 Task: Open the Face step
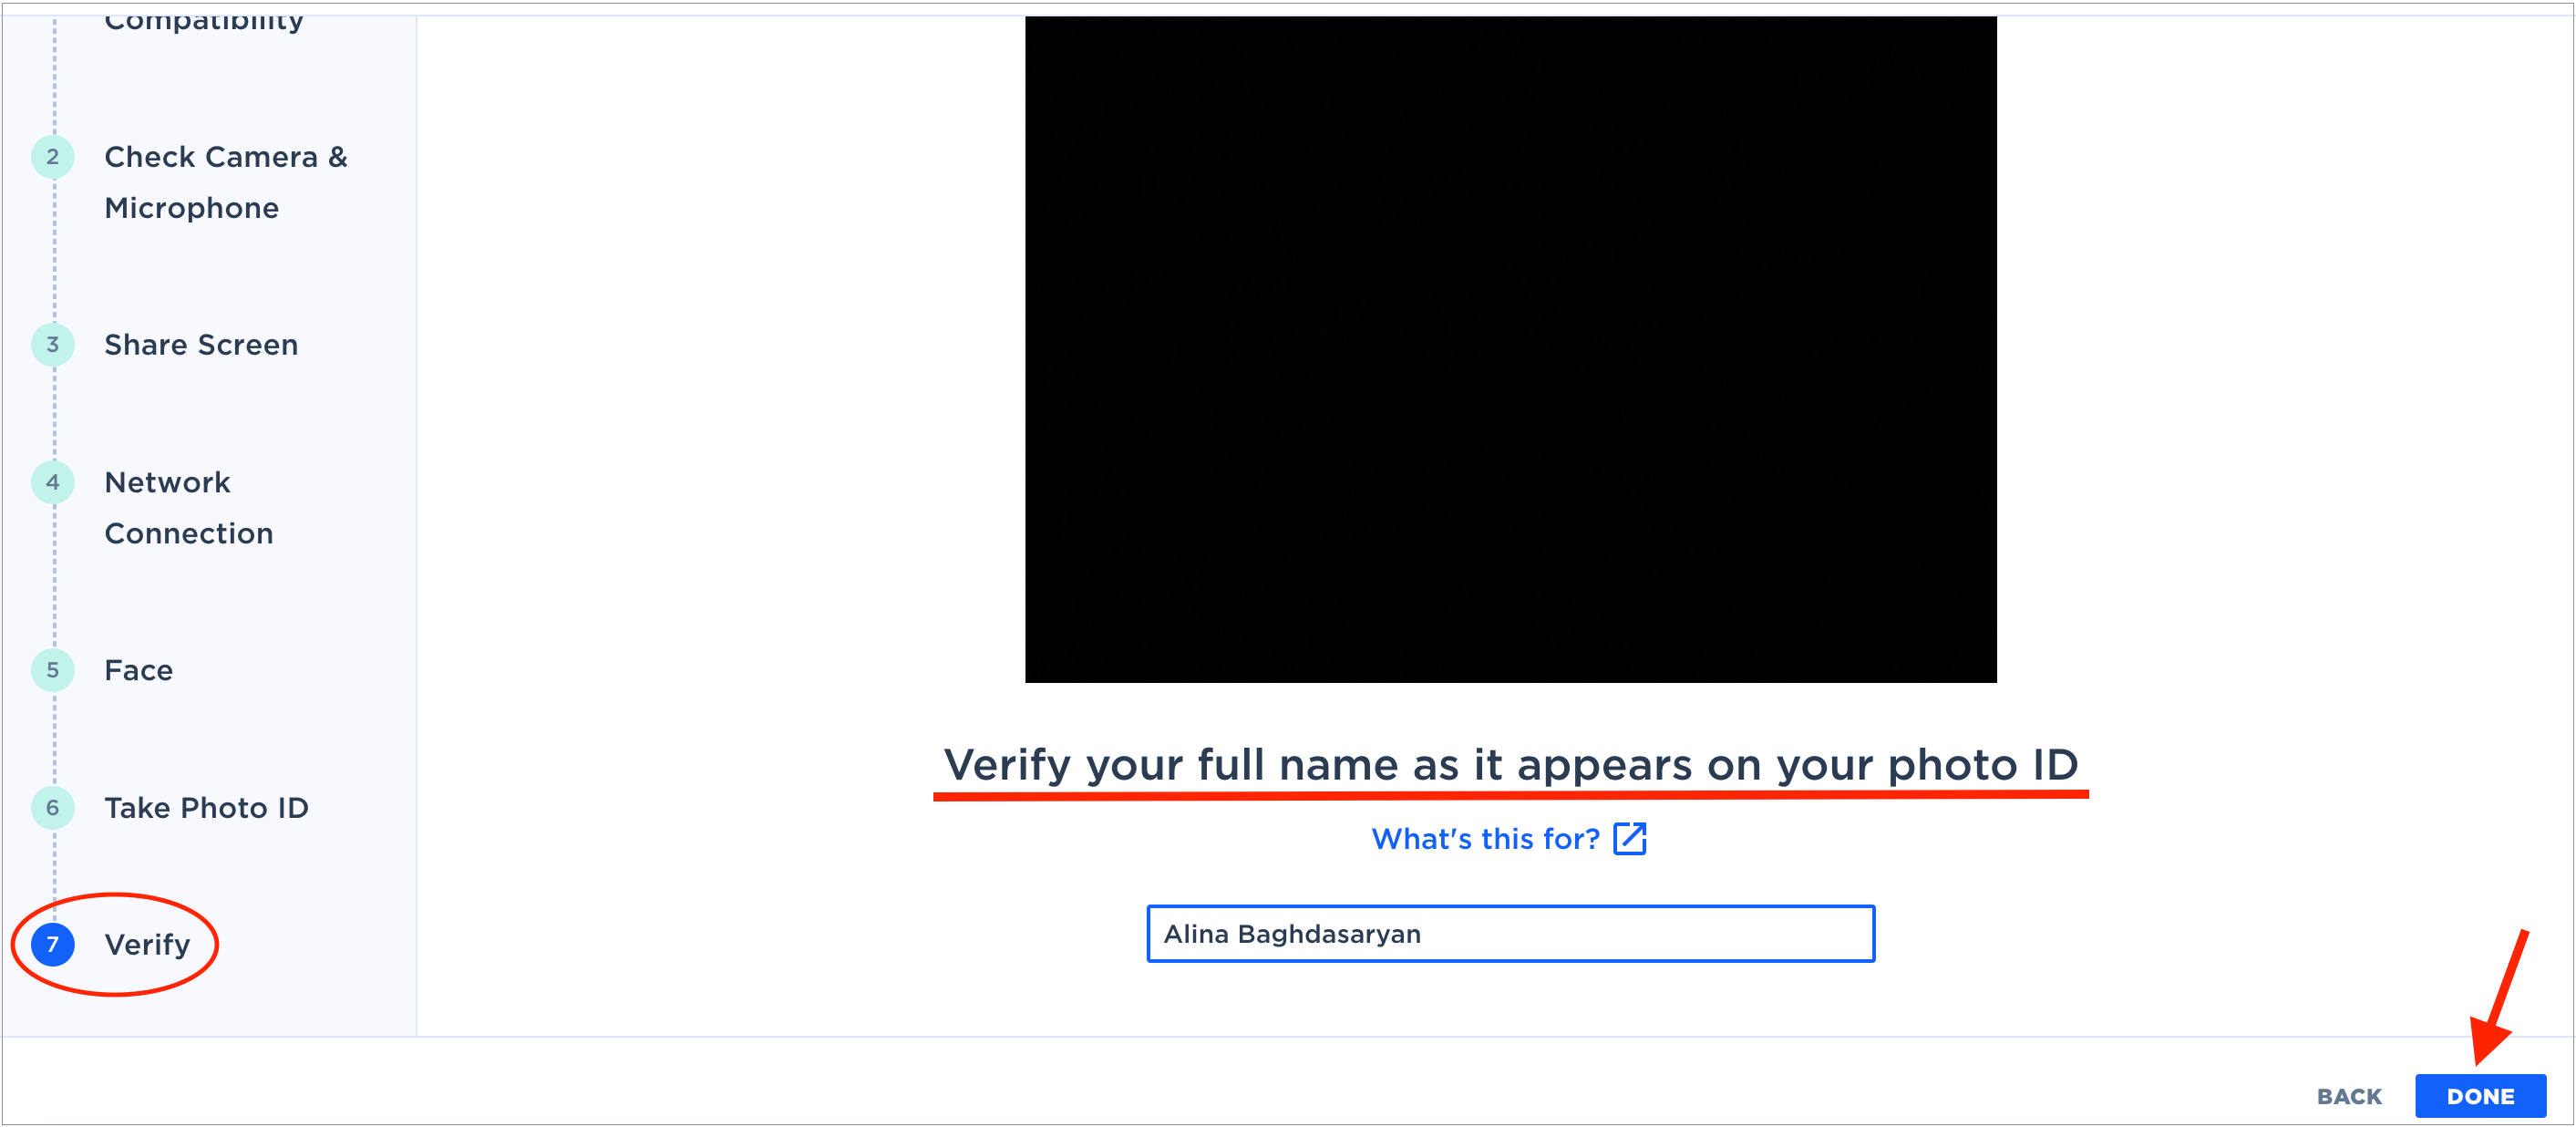pos(138,670)
